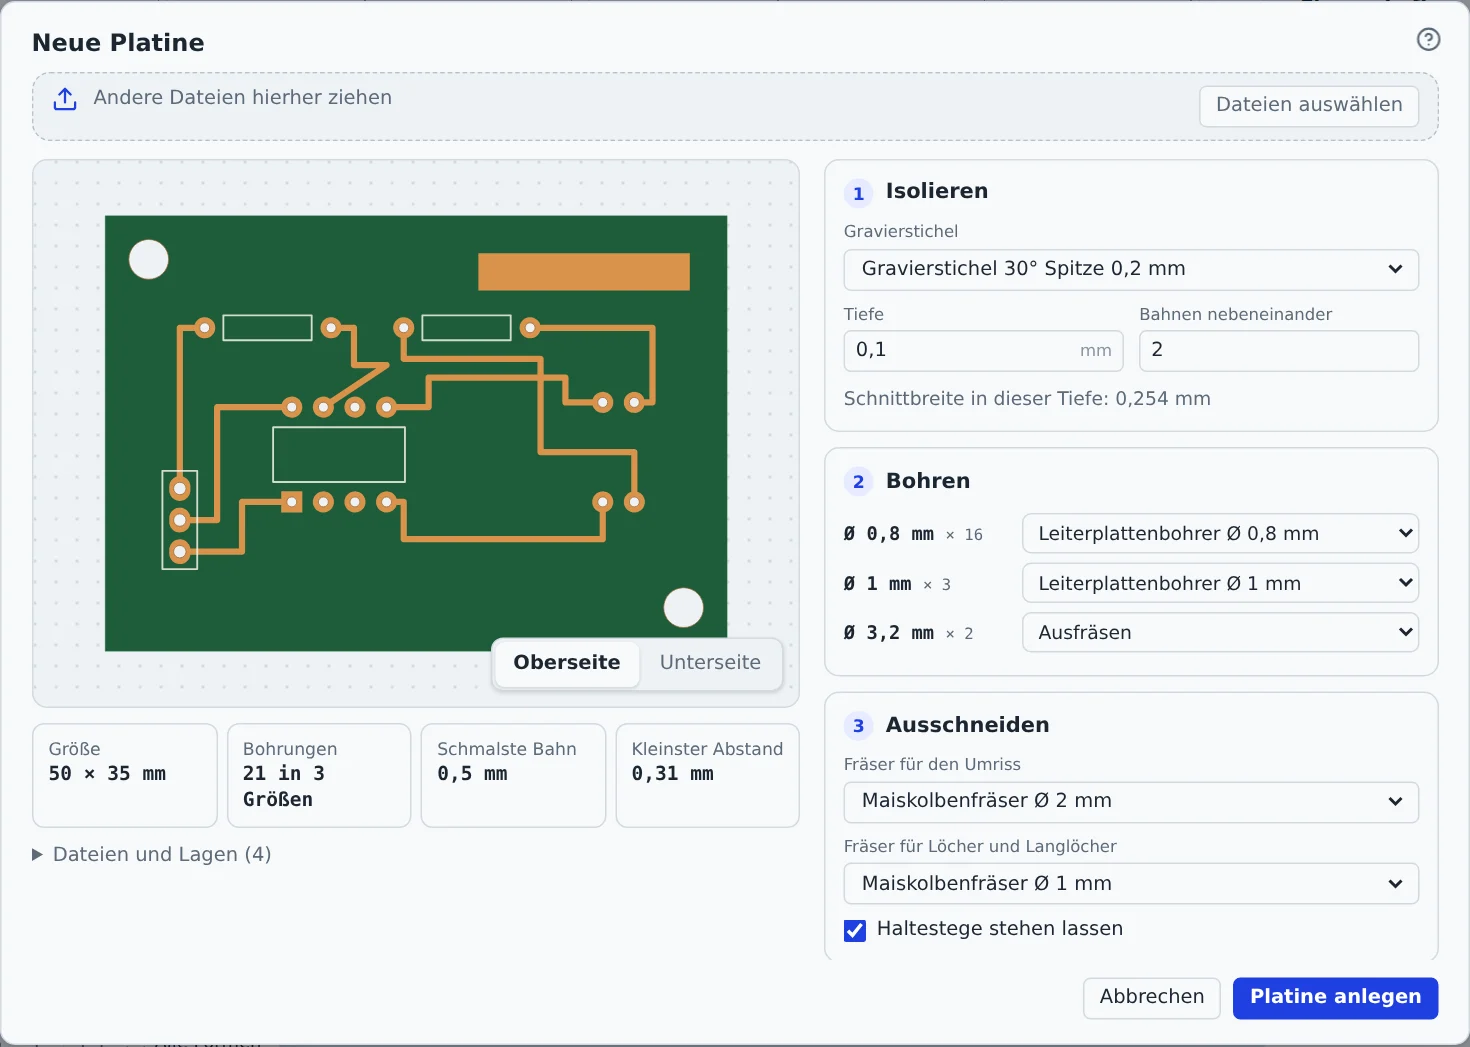Click the Abbrechen button

click(1152, 997)
